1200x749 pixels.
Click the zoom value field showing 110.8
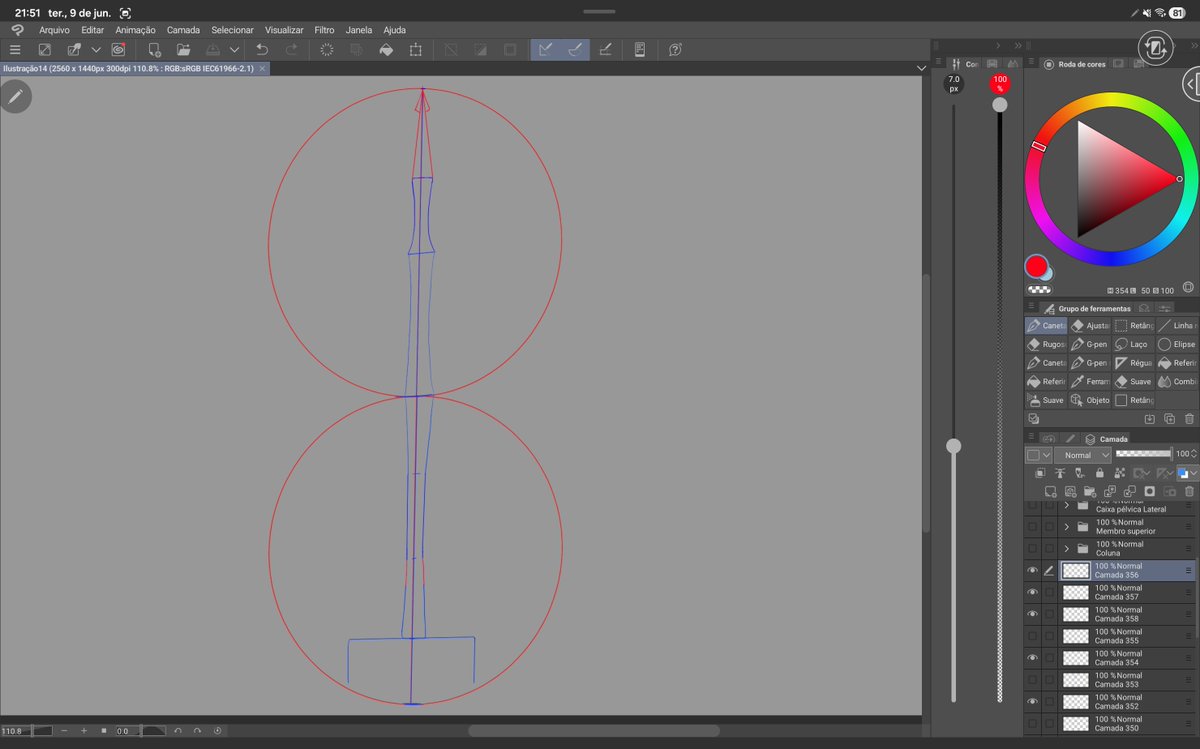point(26,731)
